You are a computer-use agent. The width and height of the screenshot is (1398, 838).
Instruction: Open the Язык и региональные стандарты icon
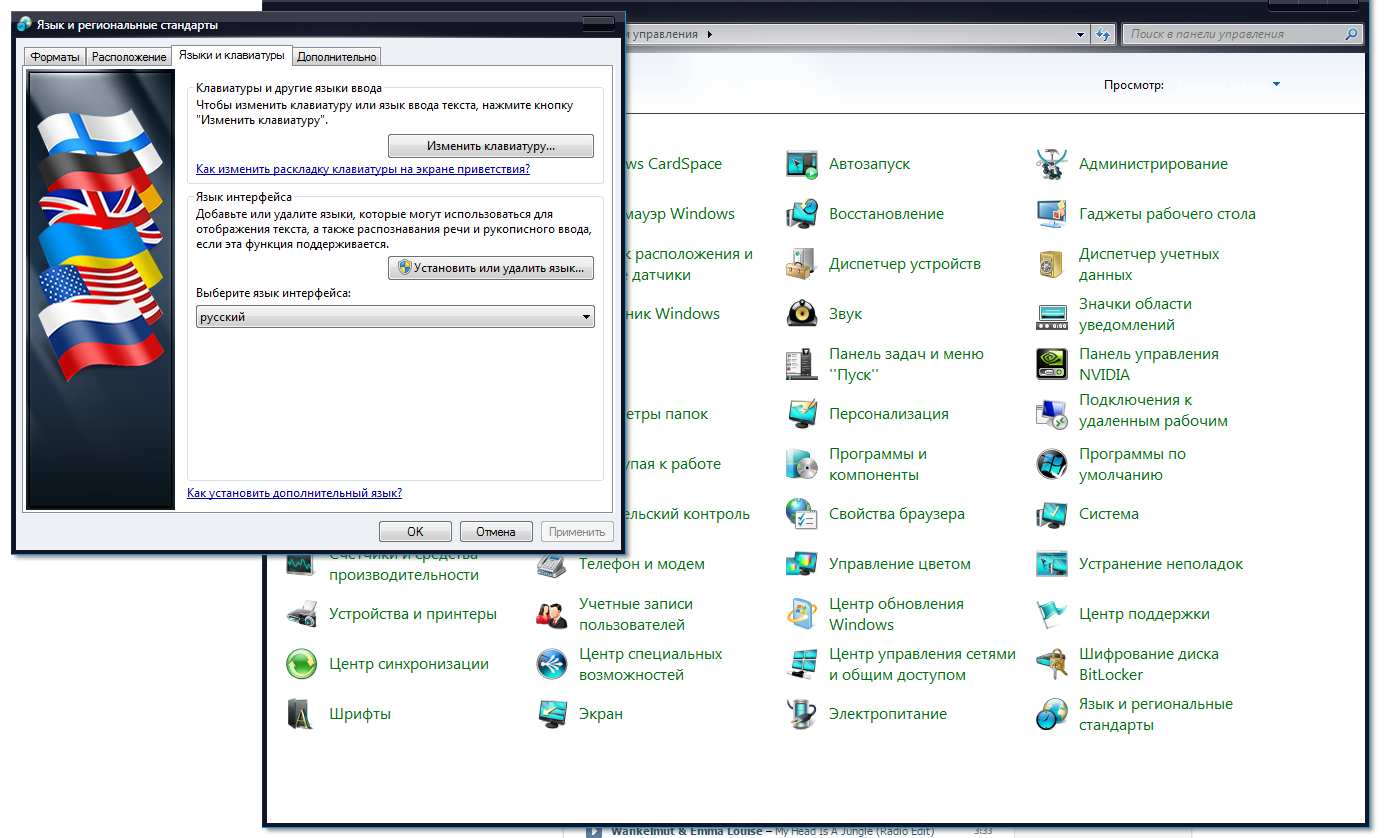click(1052, 714)
